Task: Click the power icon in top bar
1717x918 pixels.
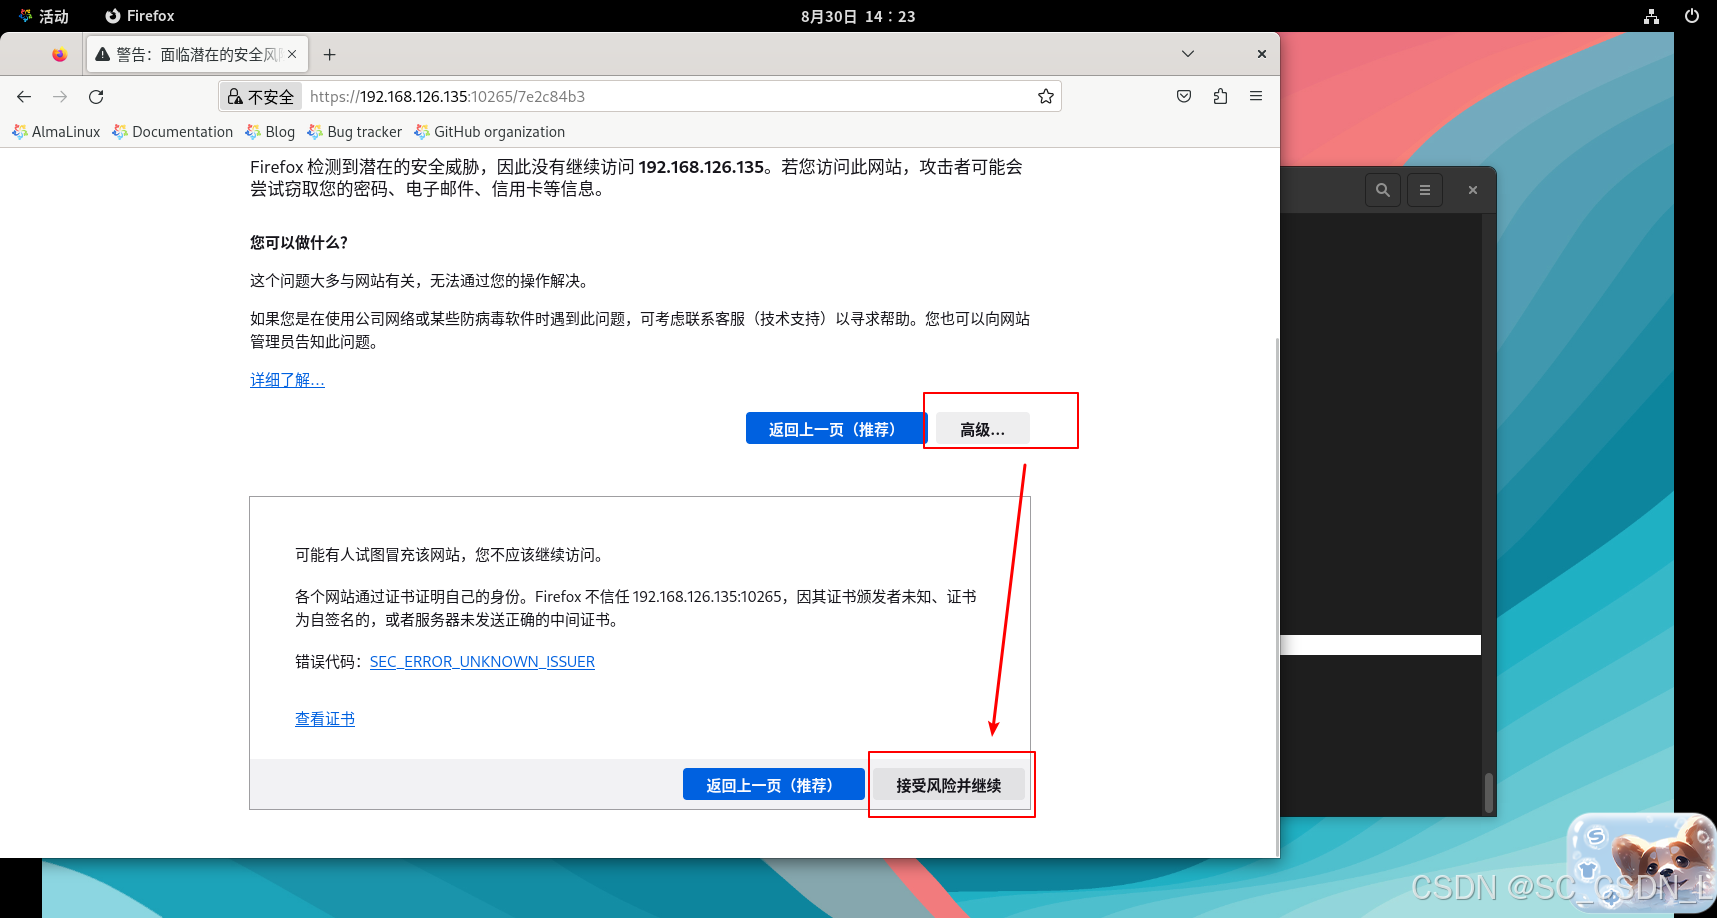Action: click(1692, 16)
